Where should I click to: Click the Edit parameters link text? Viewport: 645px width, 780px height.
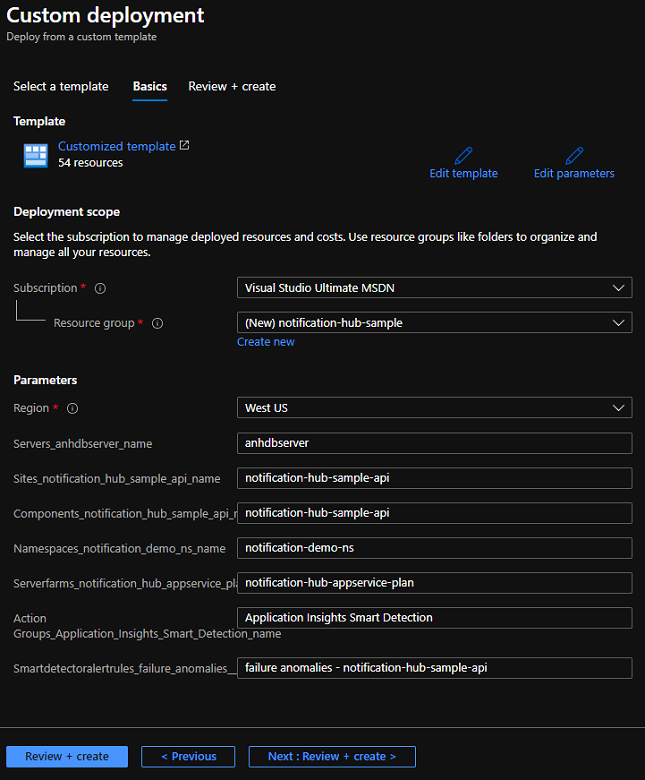tap(574, 174)
